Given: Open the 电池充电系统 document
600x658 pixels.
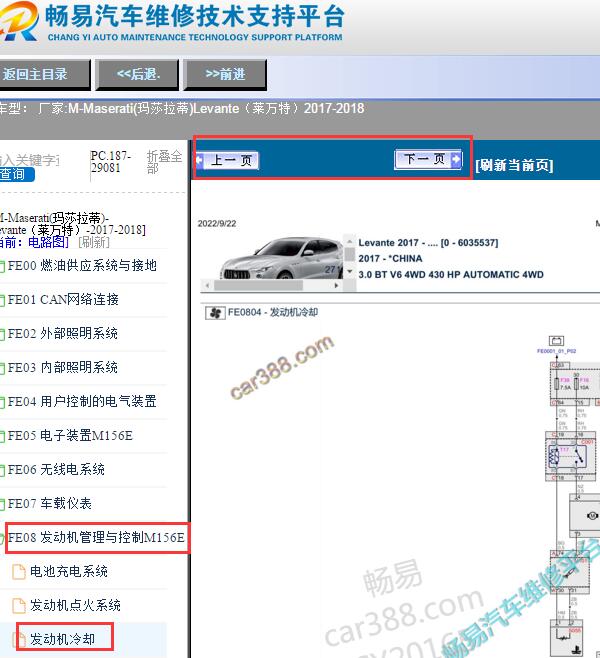Looking at the screenshot, I should (x=69, y=571).
